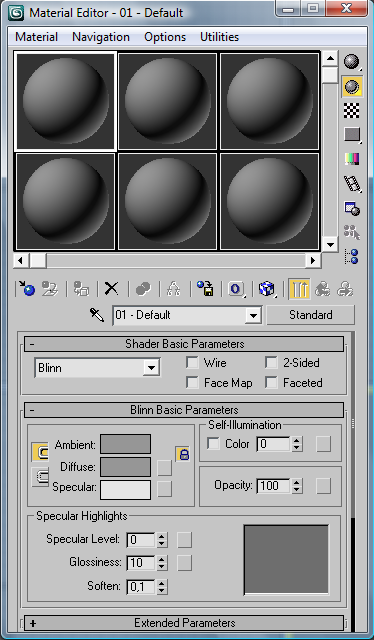Image resolution: width=374 pixels, height=640 pixels.
Task: Click the Sample Type sphere icon
Action: 352,62
